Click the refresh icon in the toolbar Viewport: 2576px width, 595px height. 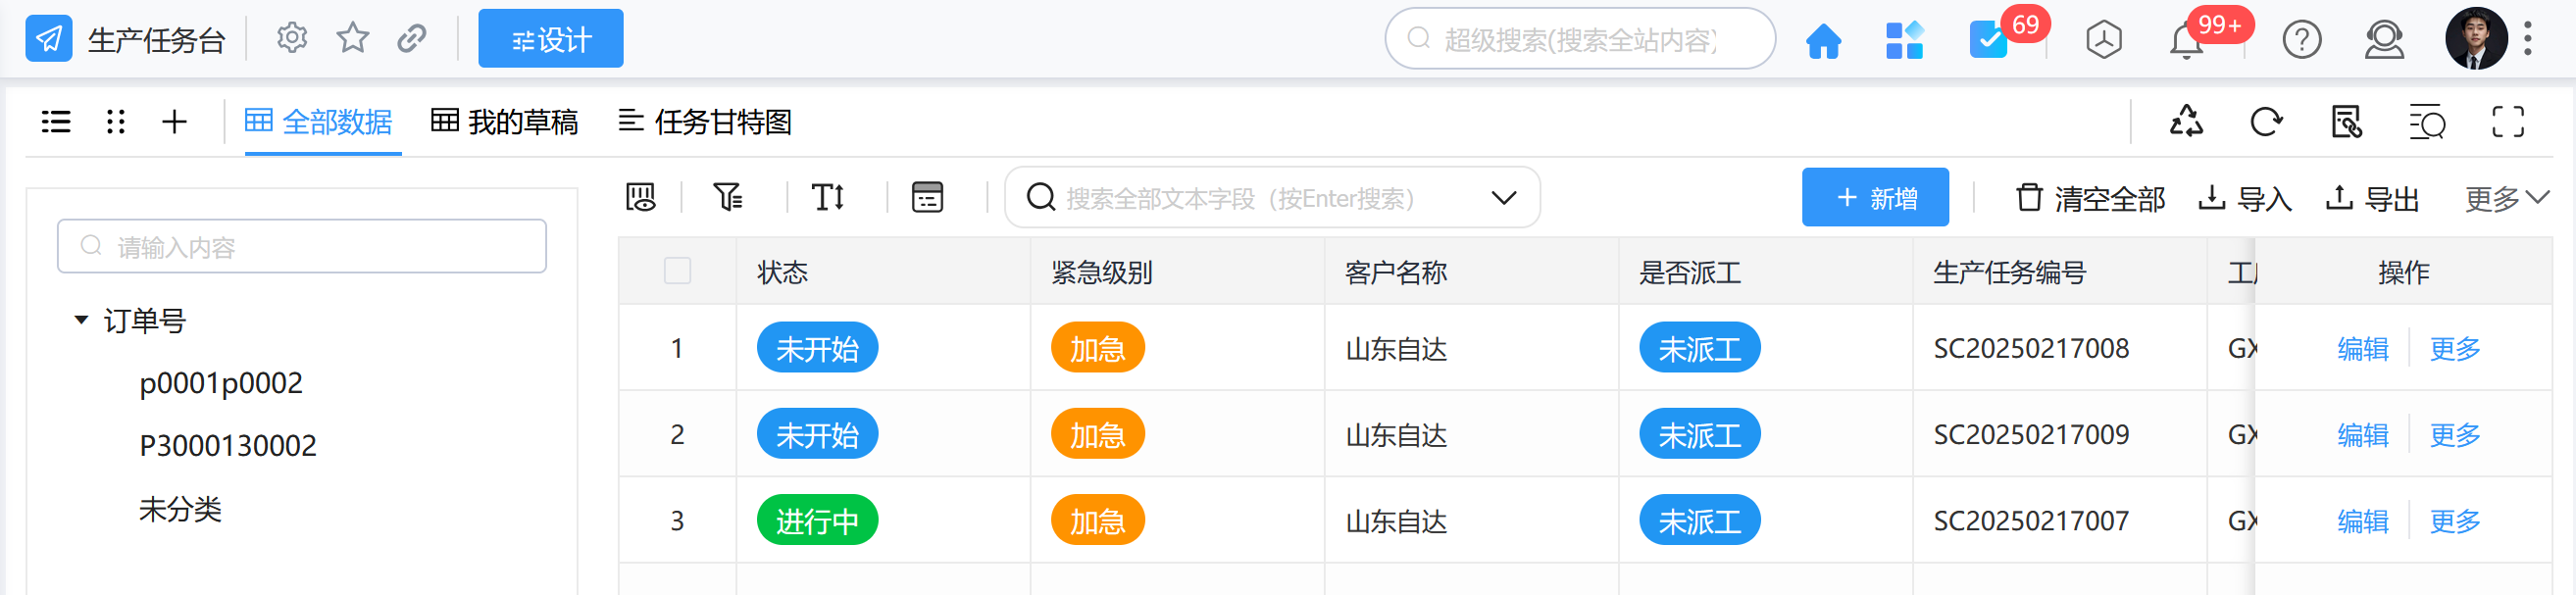point(2266,122)
